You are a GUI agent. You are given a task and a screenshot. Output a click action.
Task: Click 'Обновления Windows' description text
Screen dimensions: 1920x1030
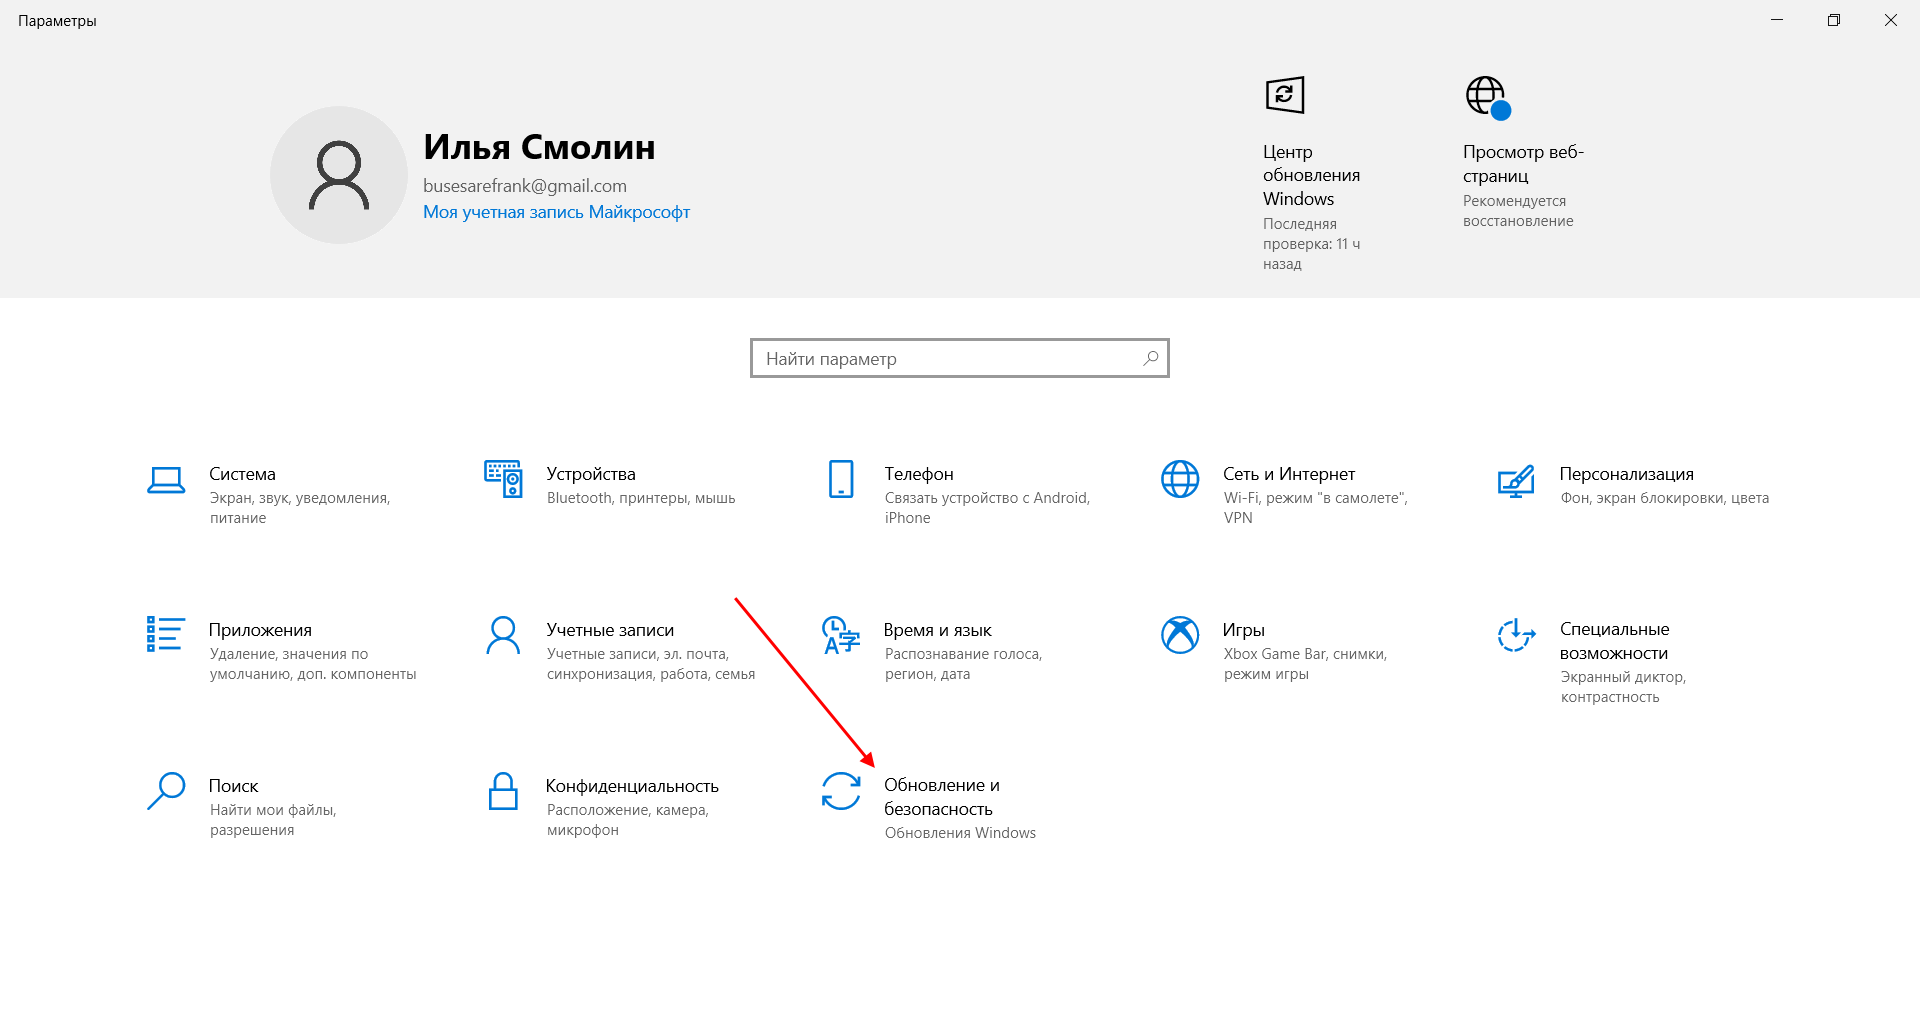960,833
